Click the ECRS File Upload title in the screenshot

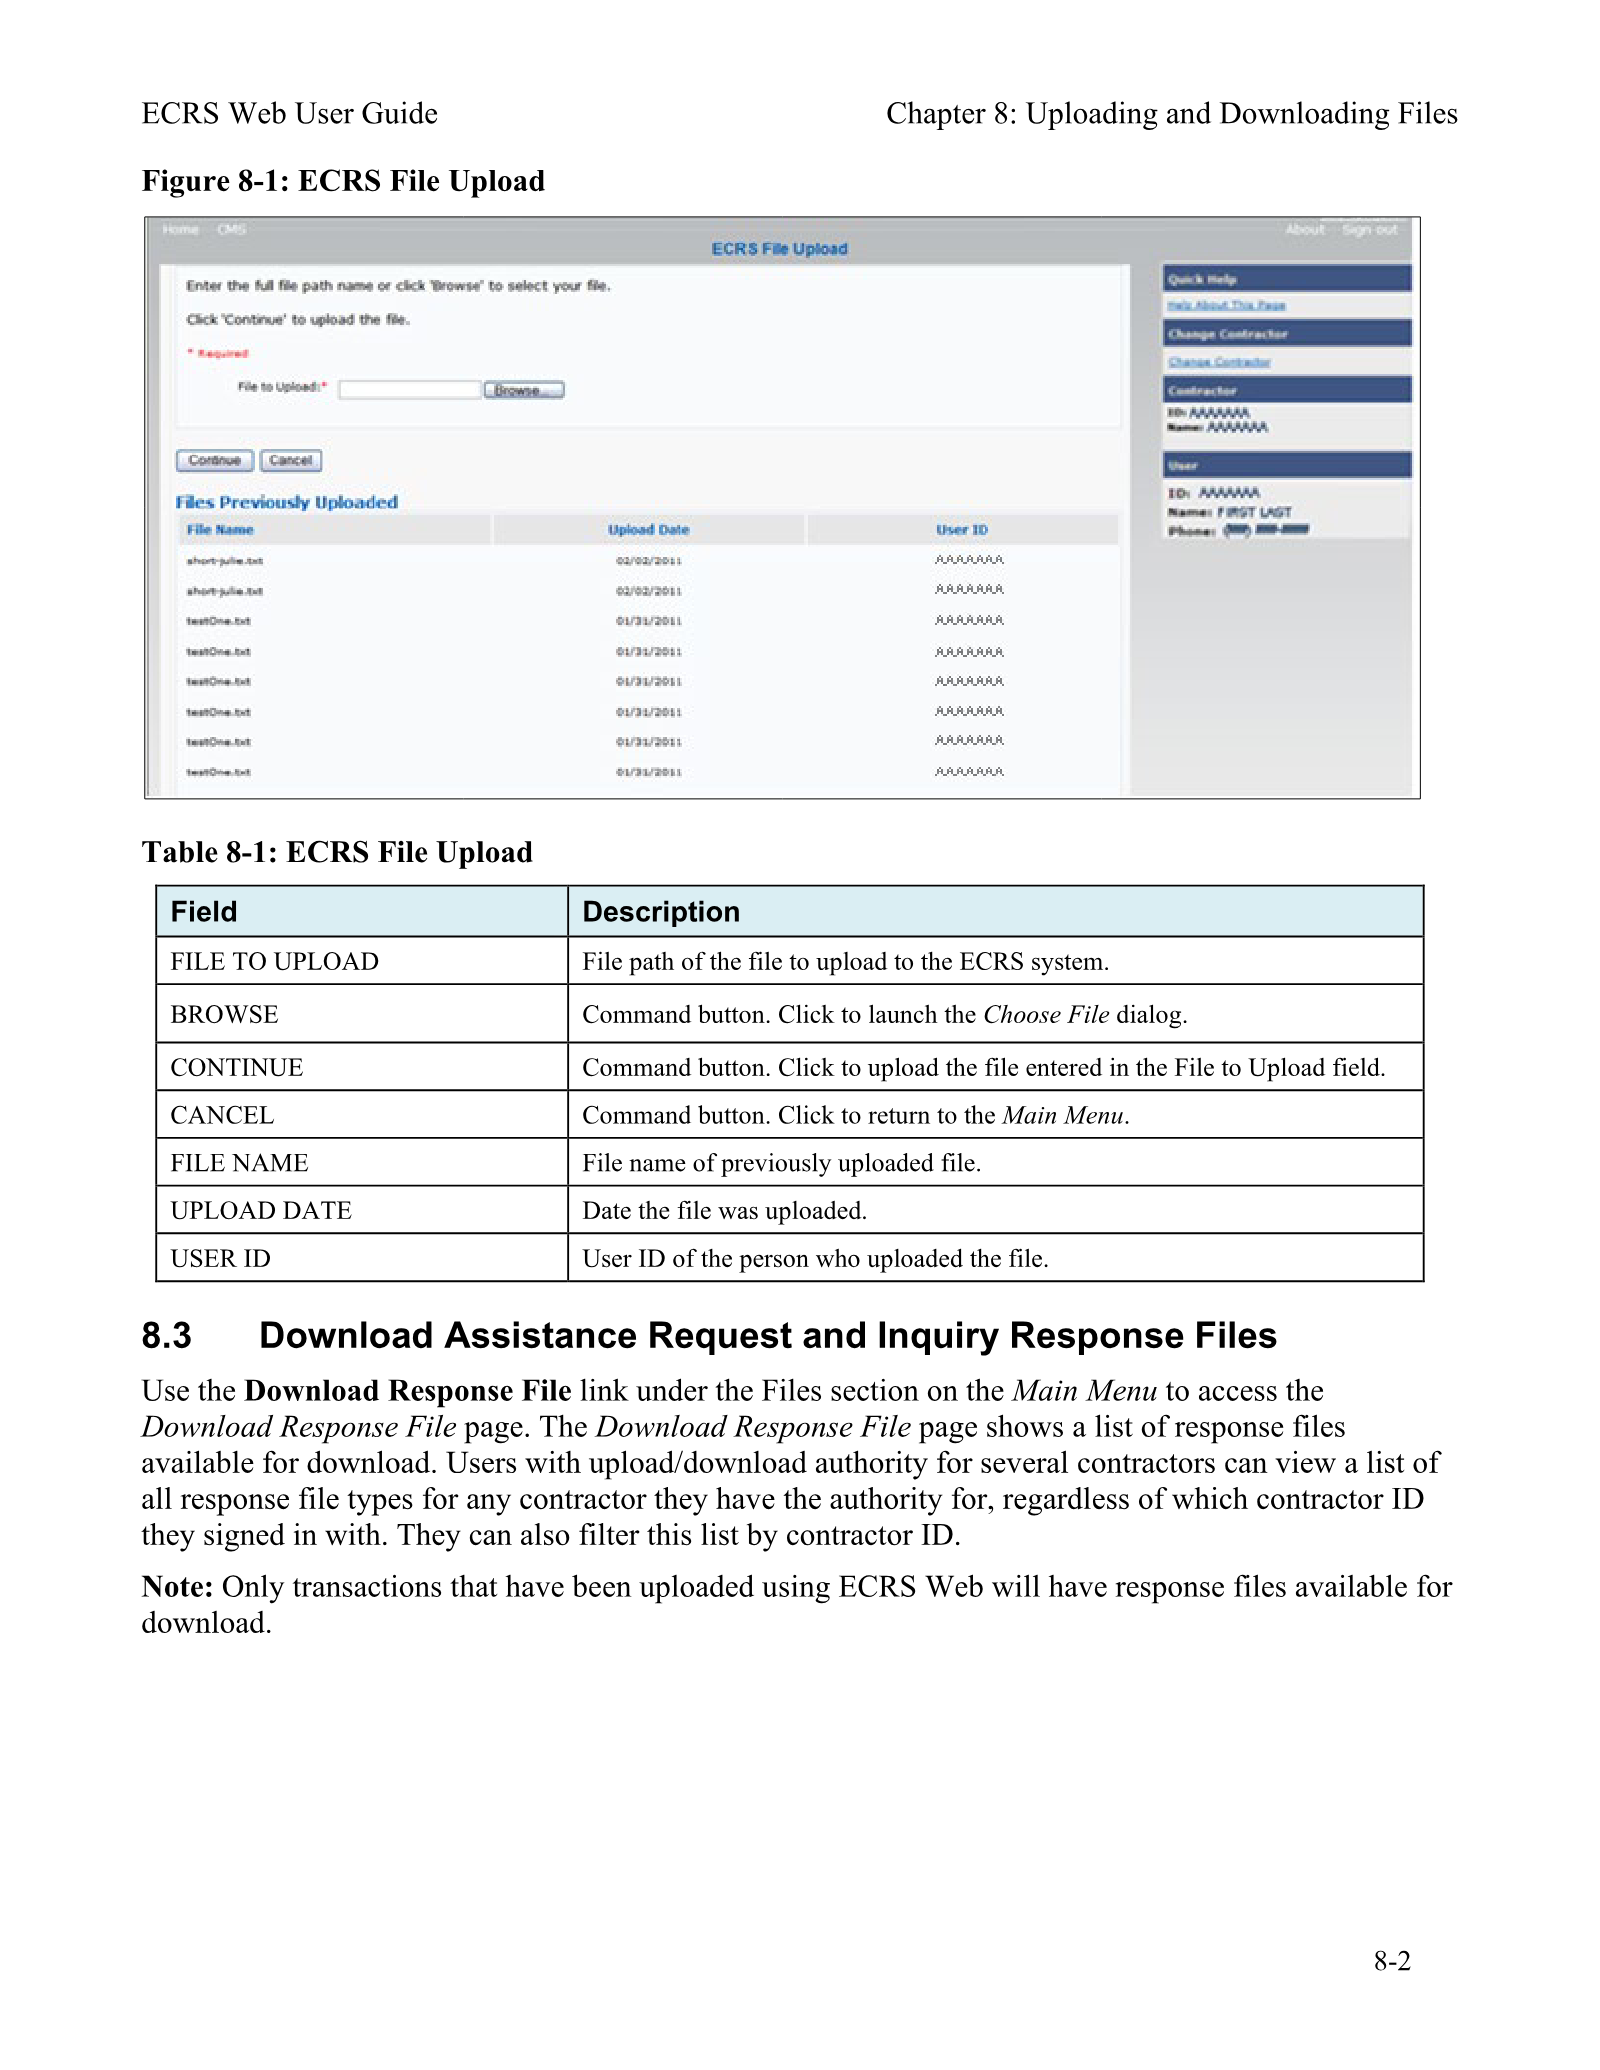pos(780,249)
